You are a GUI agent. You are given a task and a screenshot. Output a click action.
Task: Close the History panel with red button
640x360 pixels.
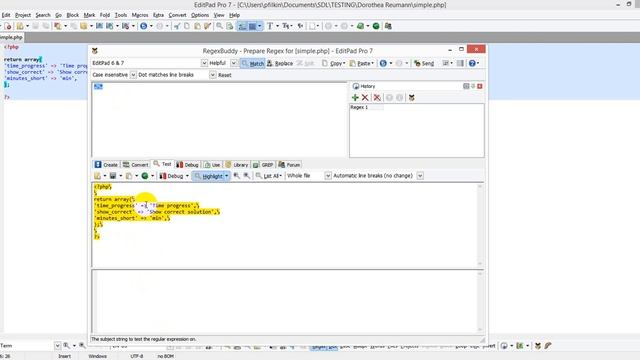click(x=480, y=86)
